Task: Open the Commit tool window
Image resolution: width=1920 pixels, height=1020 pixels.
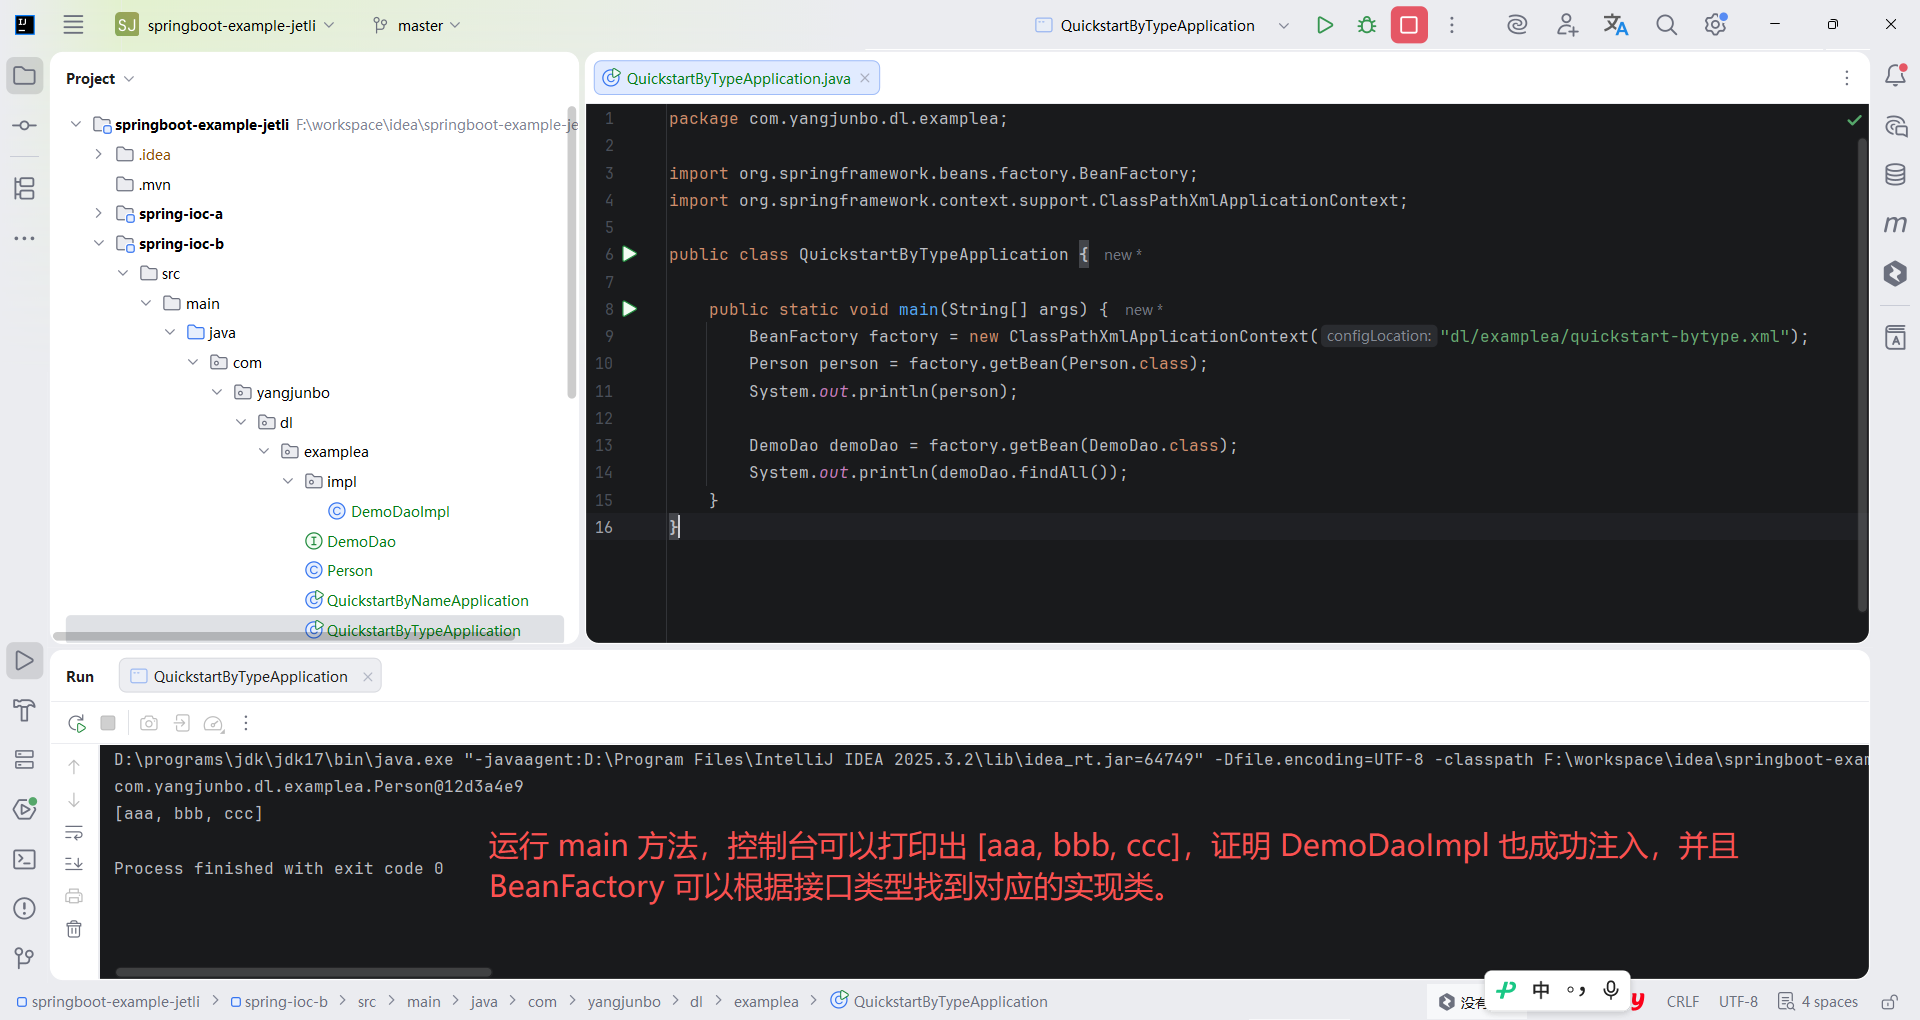Action: pyautogui.click(x=25, y=126)
